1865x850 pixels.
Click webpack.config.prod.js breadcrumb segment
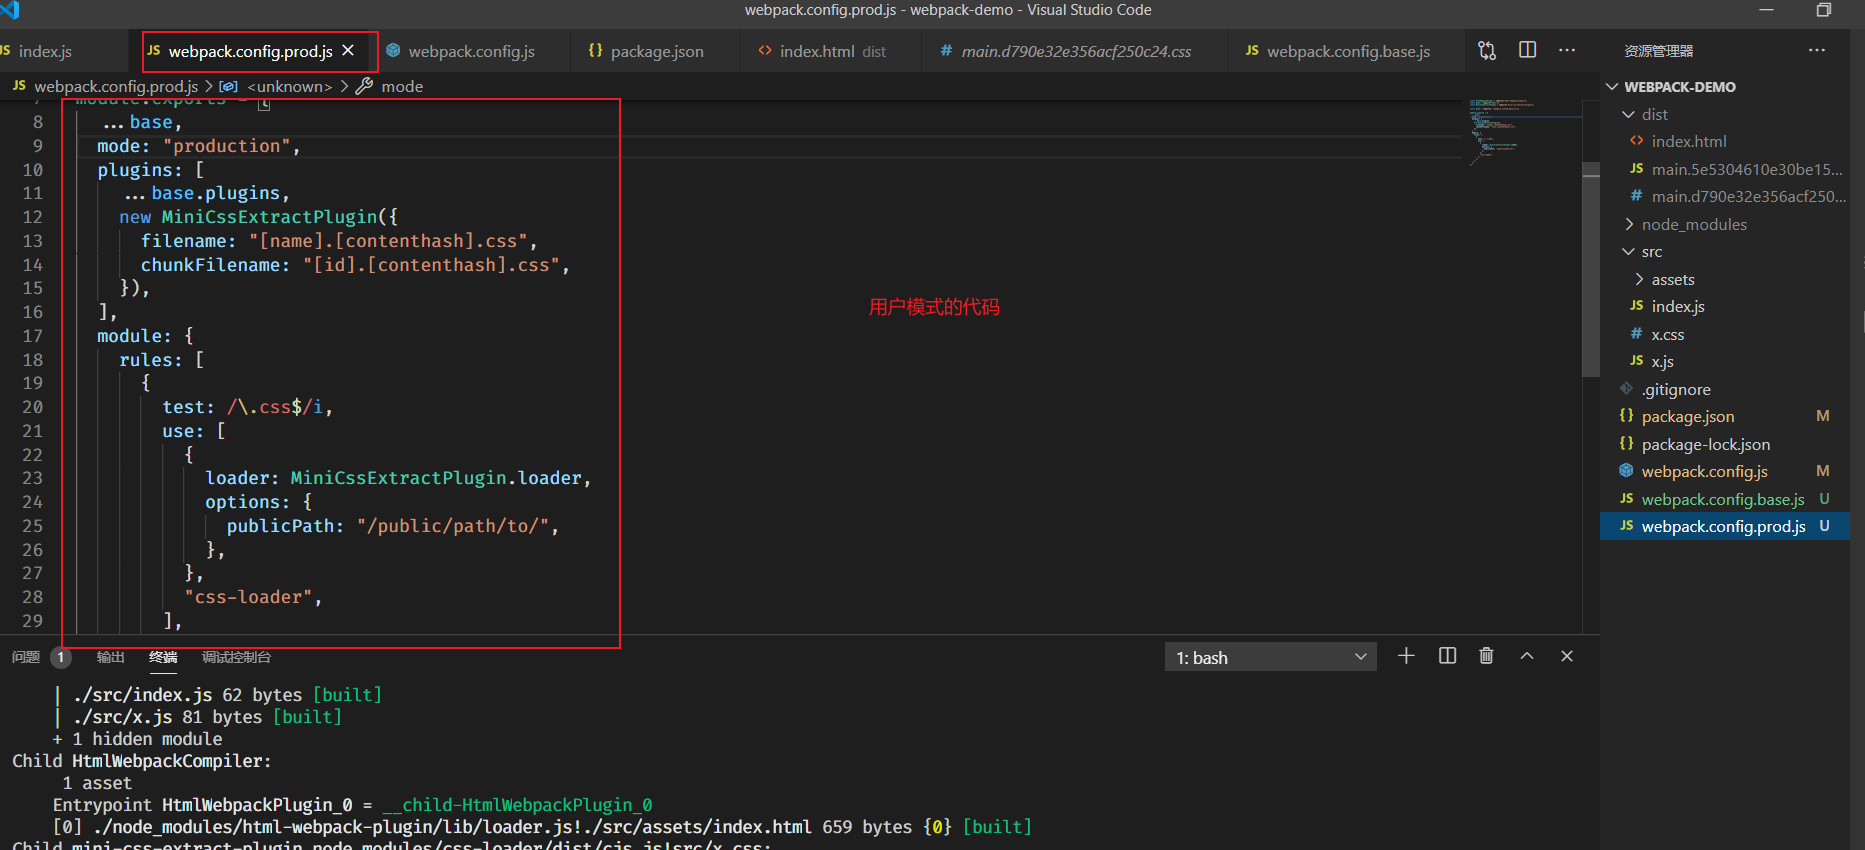click(116, 87)
